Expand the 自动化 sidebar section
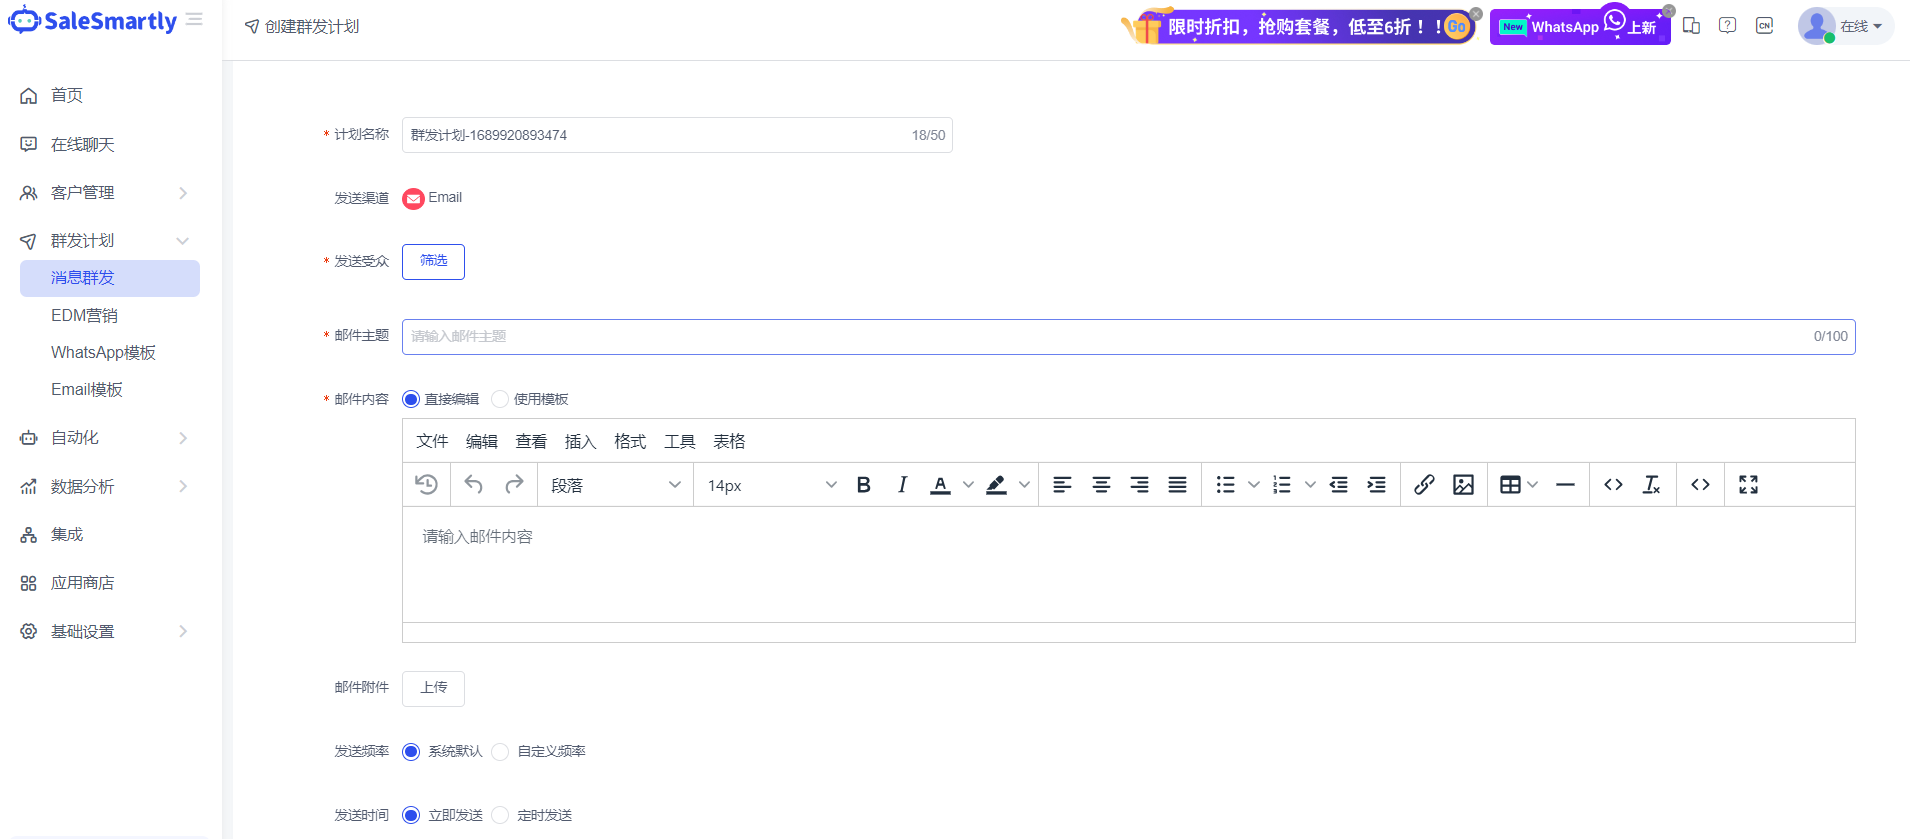1910x839 pixels. click(x=183, y=438)
